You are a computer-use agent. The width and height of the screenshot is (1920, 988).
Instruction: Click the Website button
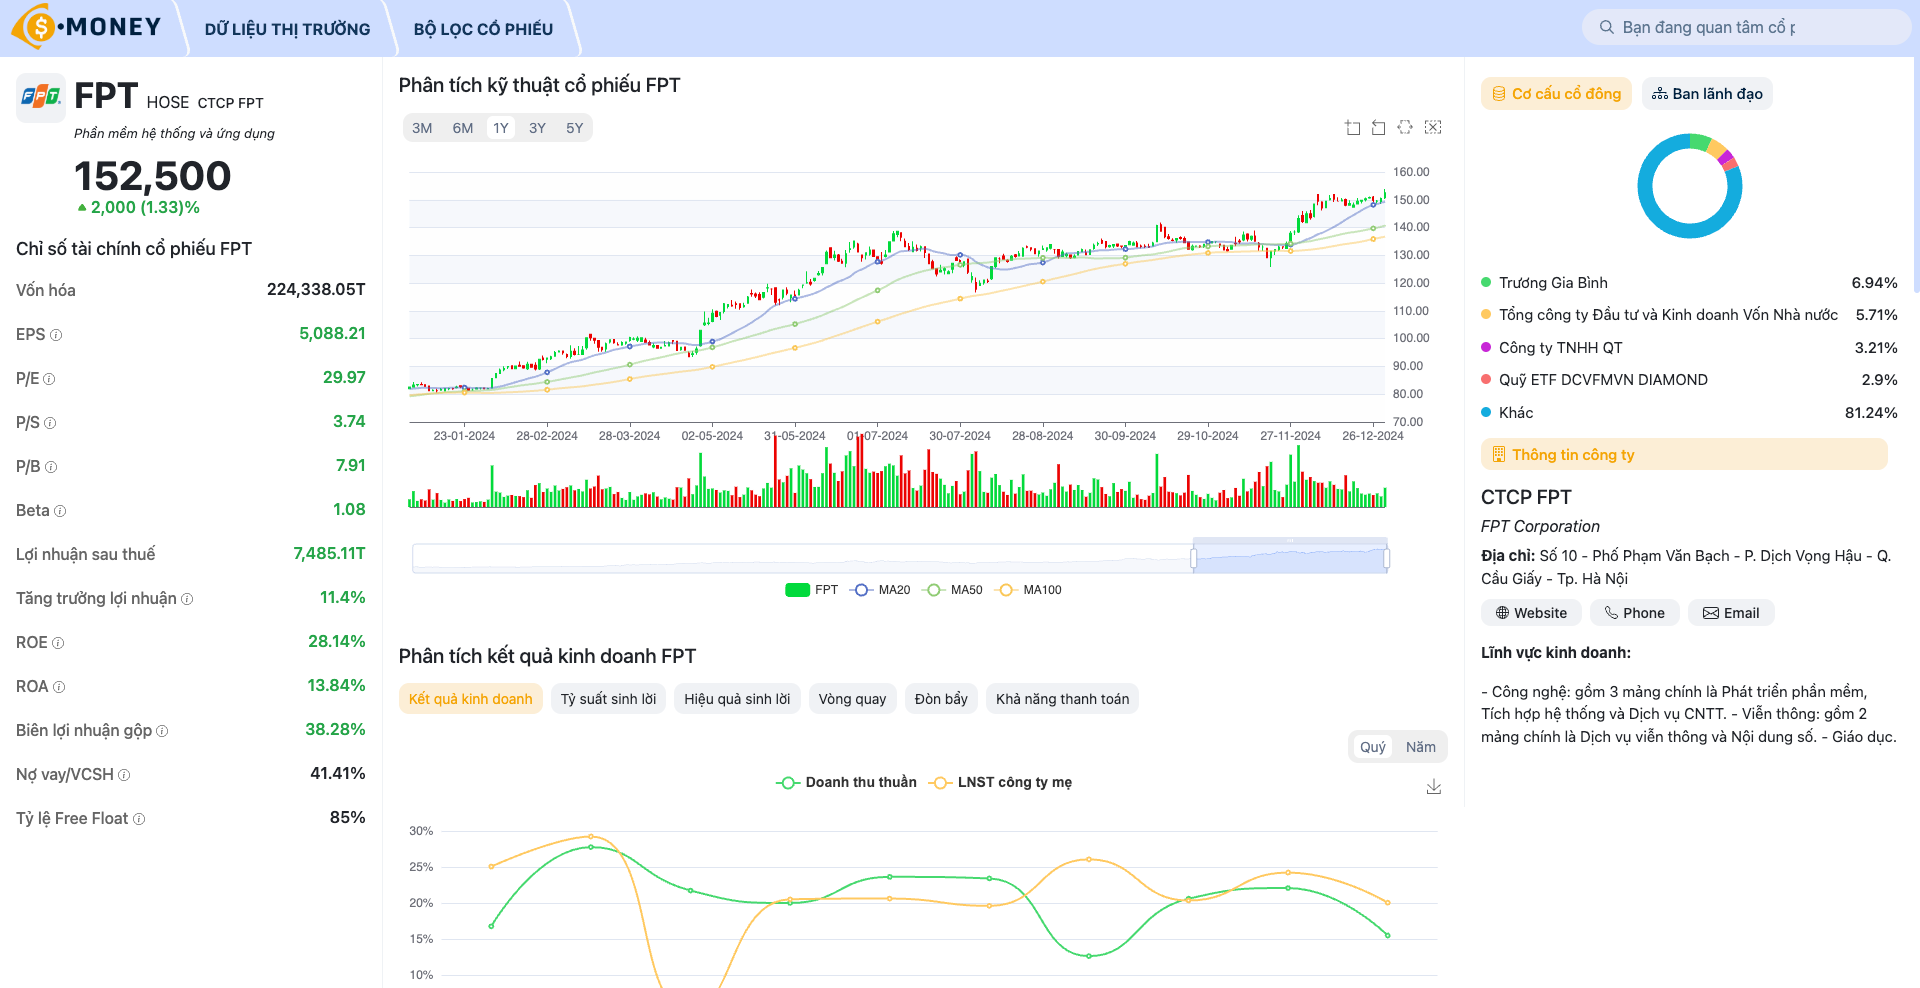coord(1531,613)
